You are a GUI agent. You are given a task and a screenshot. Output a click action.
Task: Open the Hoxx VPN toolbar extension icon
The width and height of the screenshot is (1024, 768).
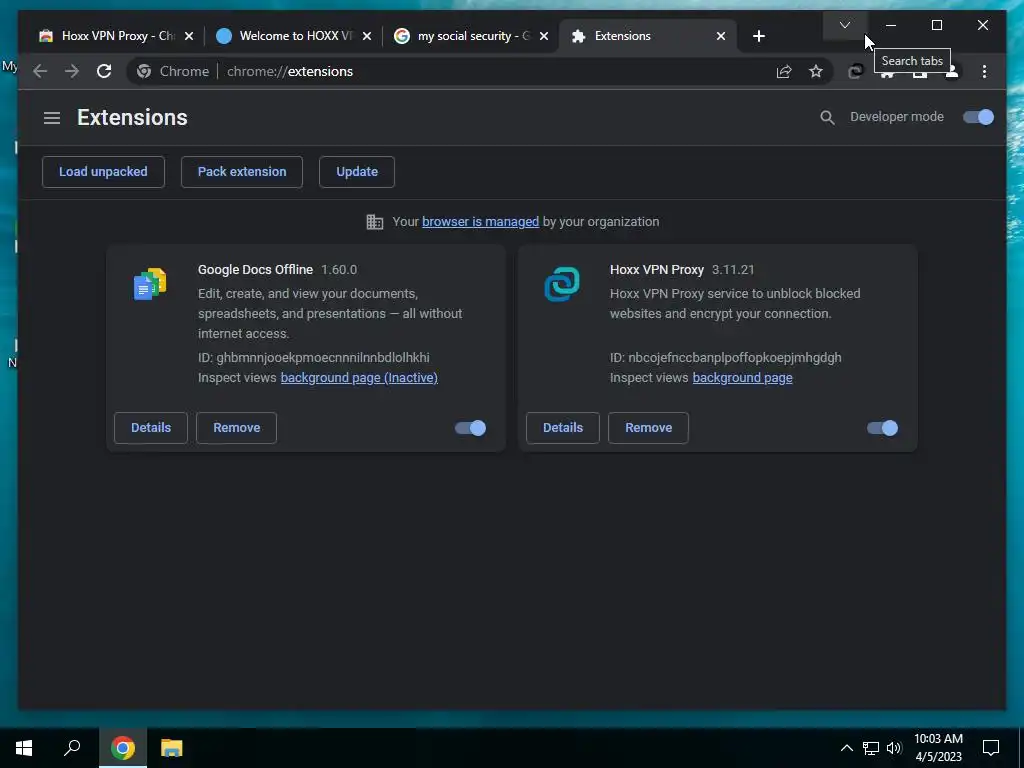coord(855,72)
